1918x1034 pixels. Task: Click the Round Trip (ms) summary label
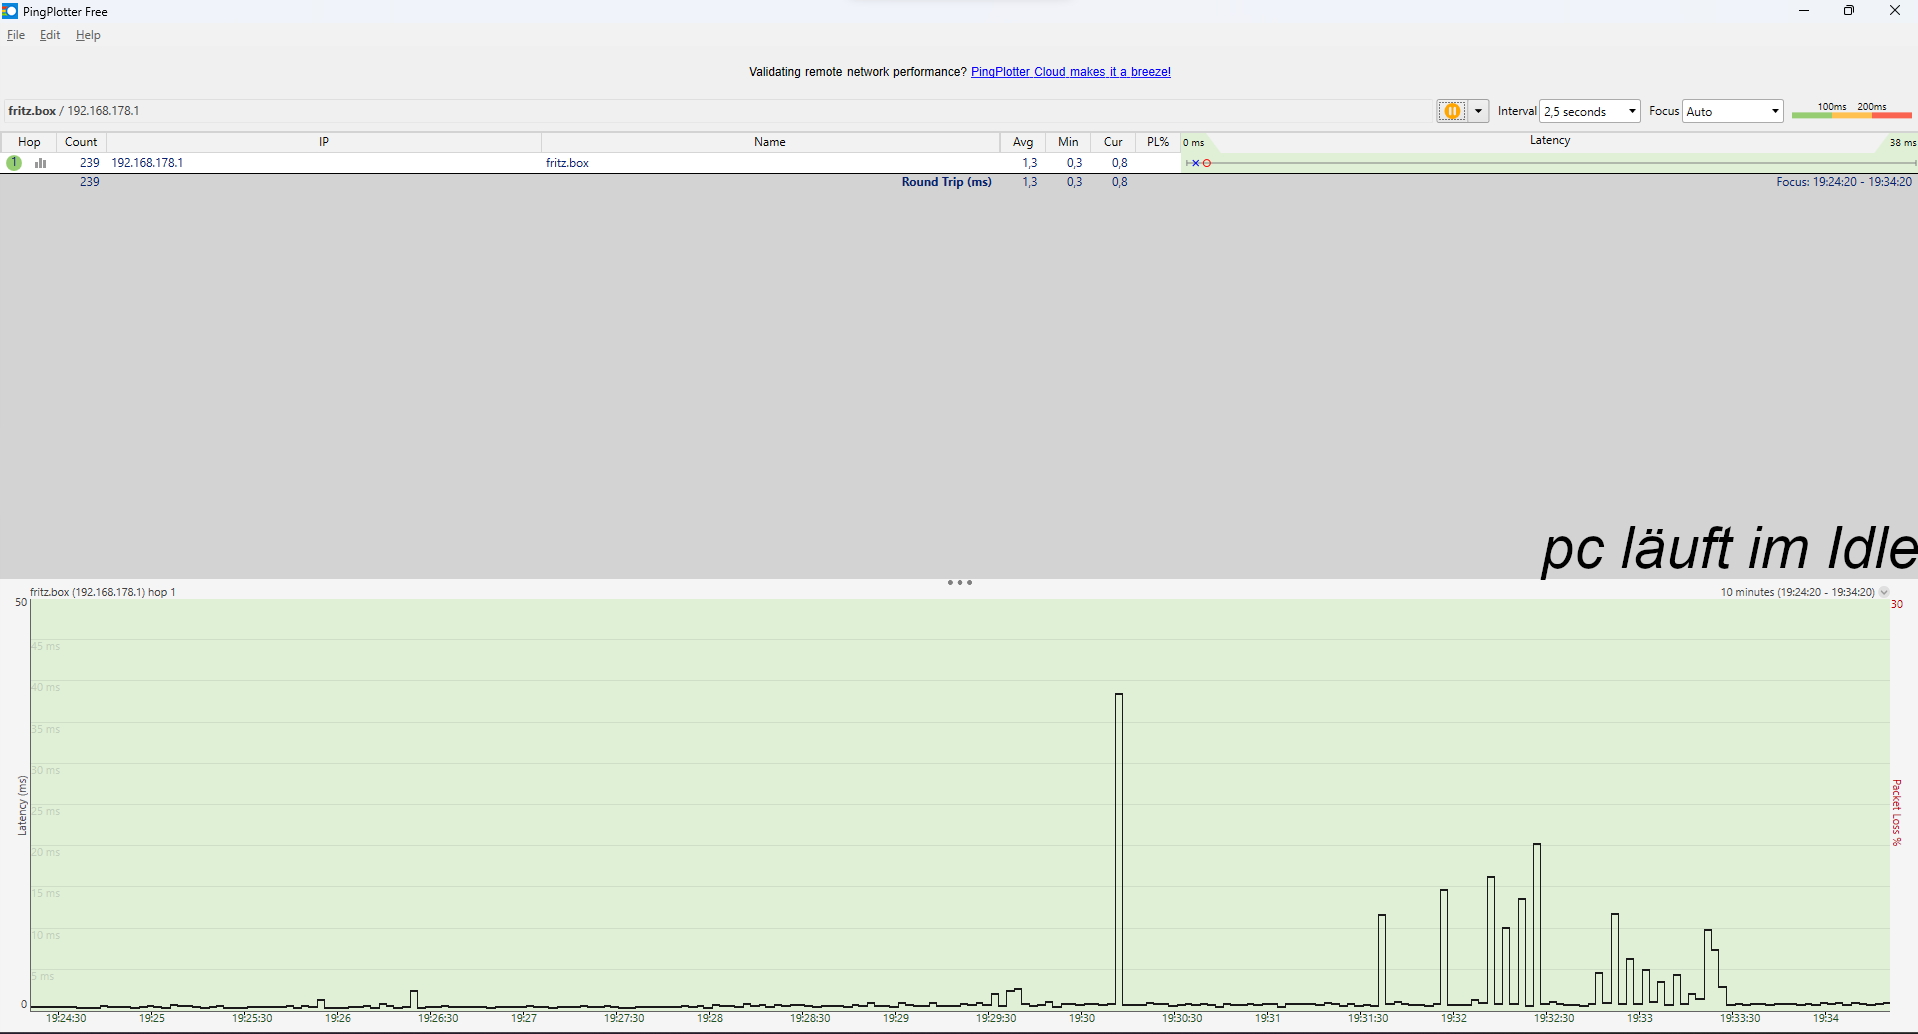pyautogui.click(x=946, y=182)
